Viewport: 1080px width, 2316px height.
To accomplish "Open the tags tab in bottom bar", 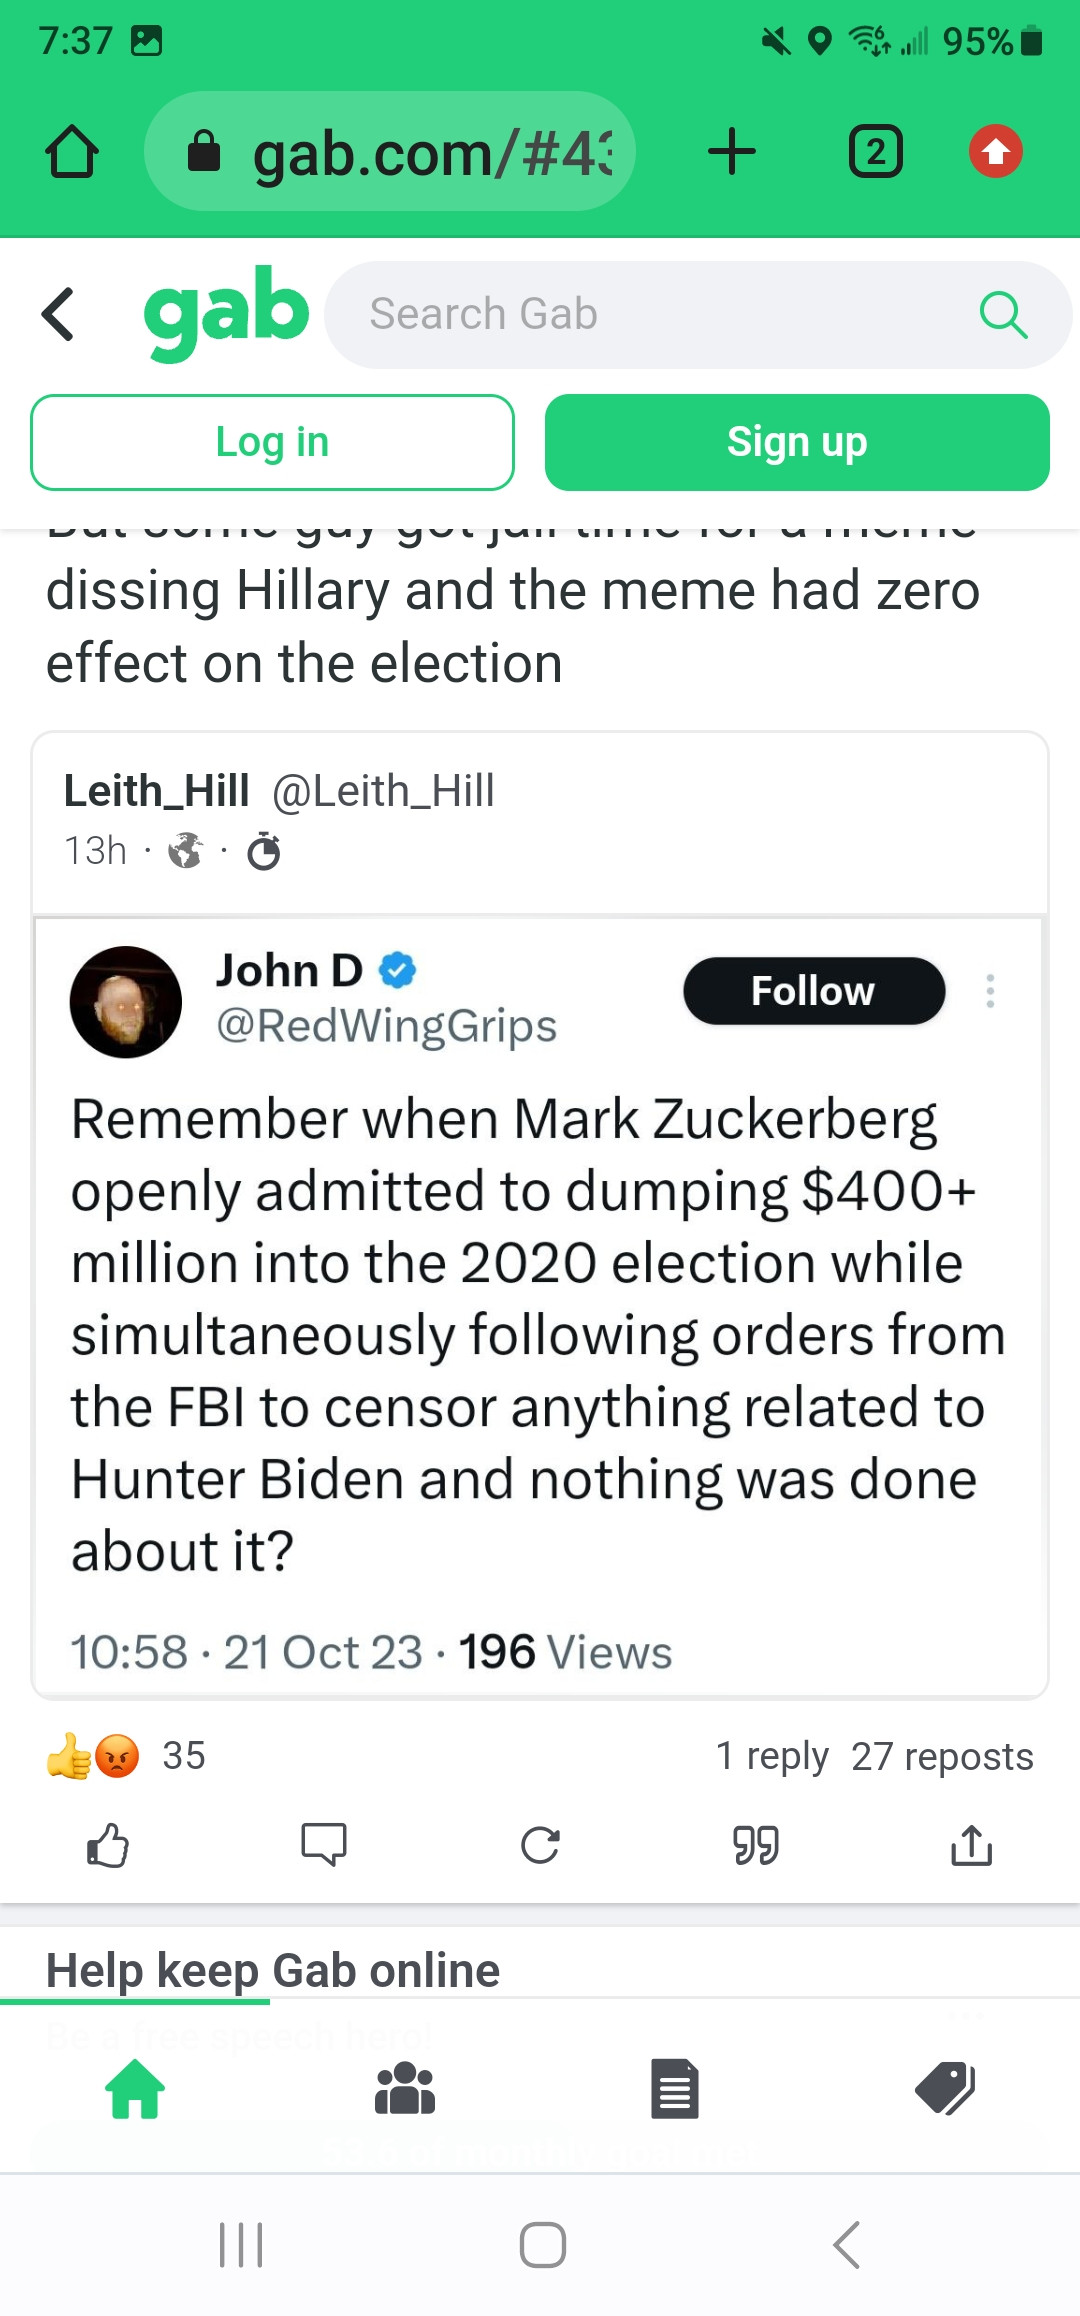I will click(x=945, y=2088).
